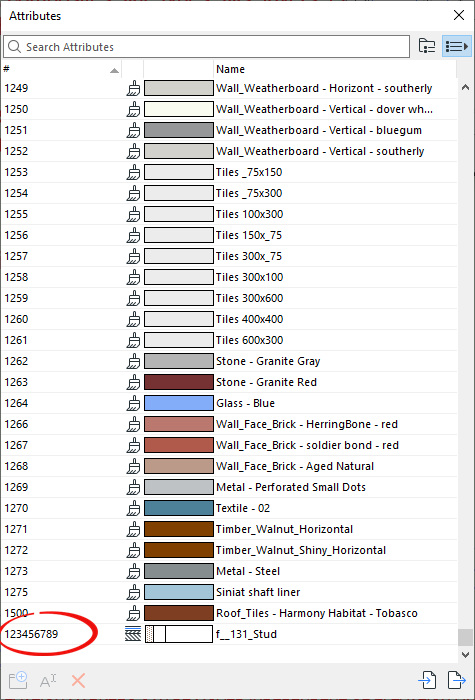Click surface icon for Timber_Walnut_Horizontal
The width and height of the screenshot is (475, 700).
[133, 529]
